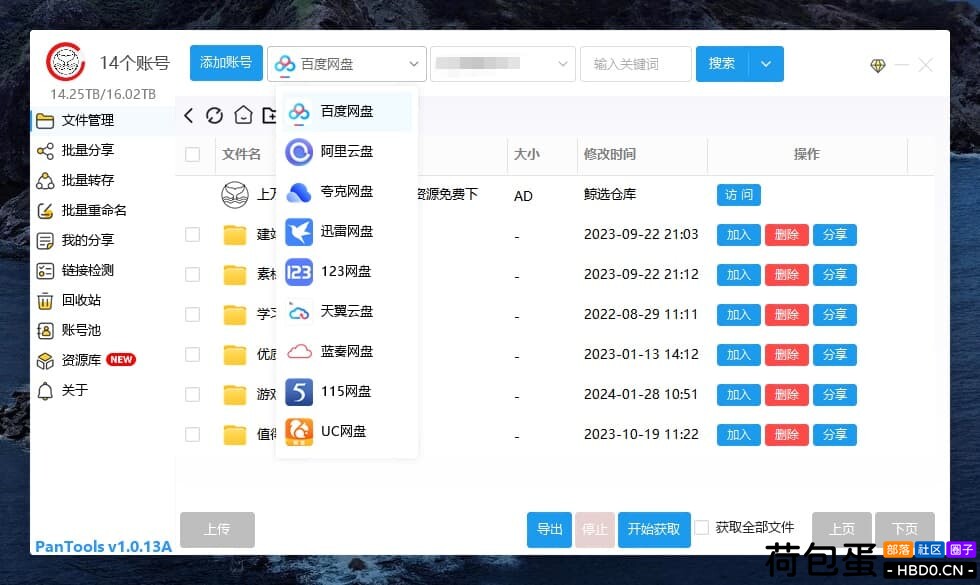This screenshot has height=585, width=980.
Task: Open the 链接检测 sidebar section
Action: pyautogui.click(x=102, y=270)
